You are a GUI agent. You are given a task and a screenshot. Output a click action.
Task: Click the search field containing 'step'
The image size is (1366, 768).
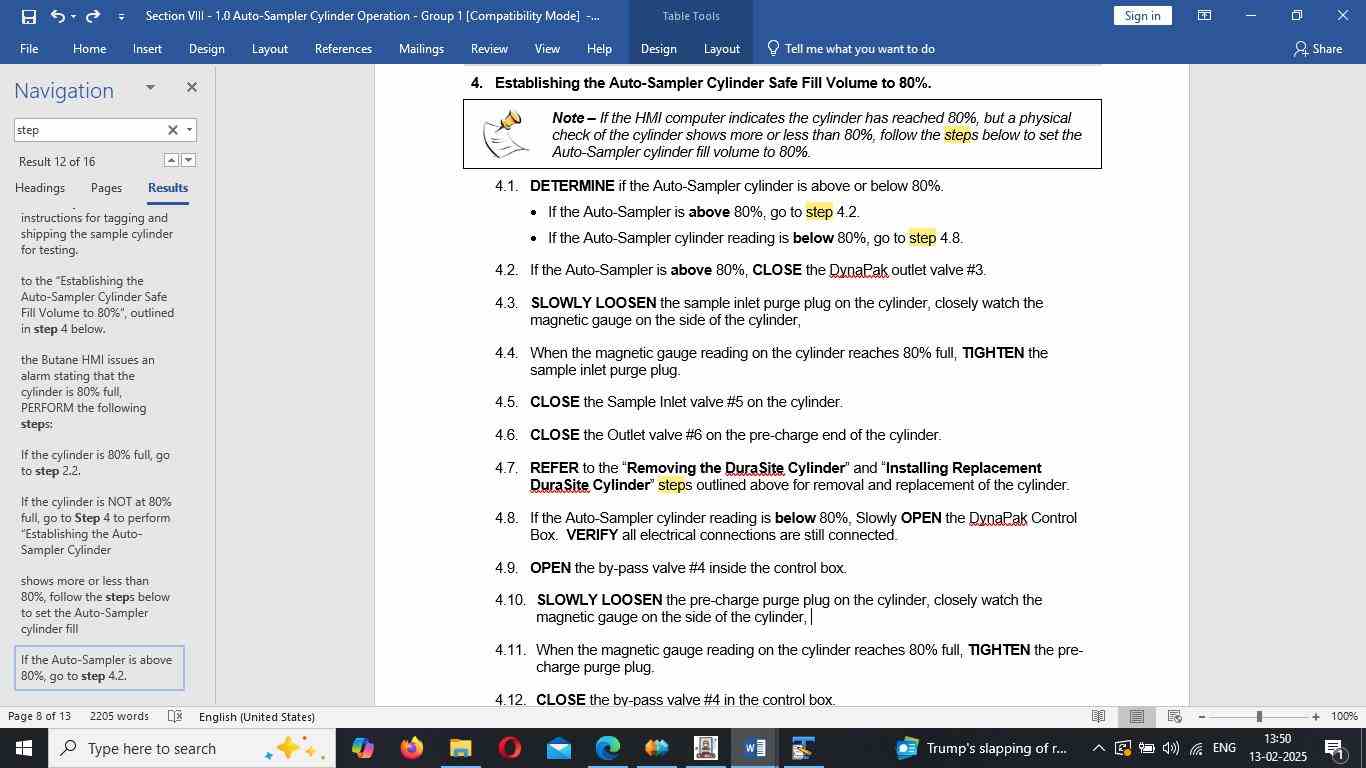pyautogui.click(x=88, y=130)
